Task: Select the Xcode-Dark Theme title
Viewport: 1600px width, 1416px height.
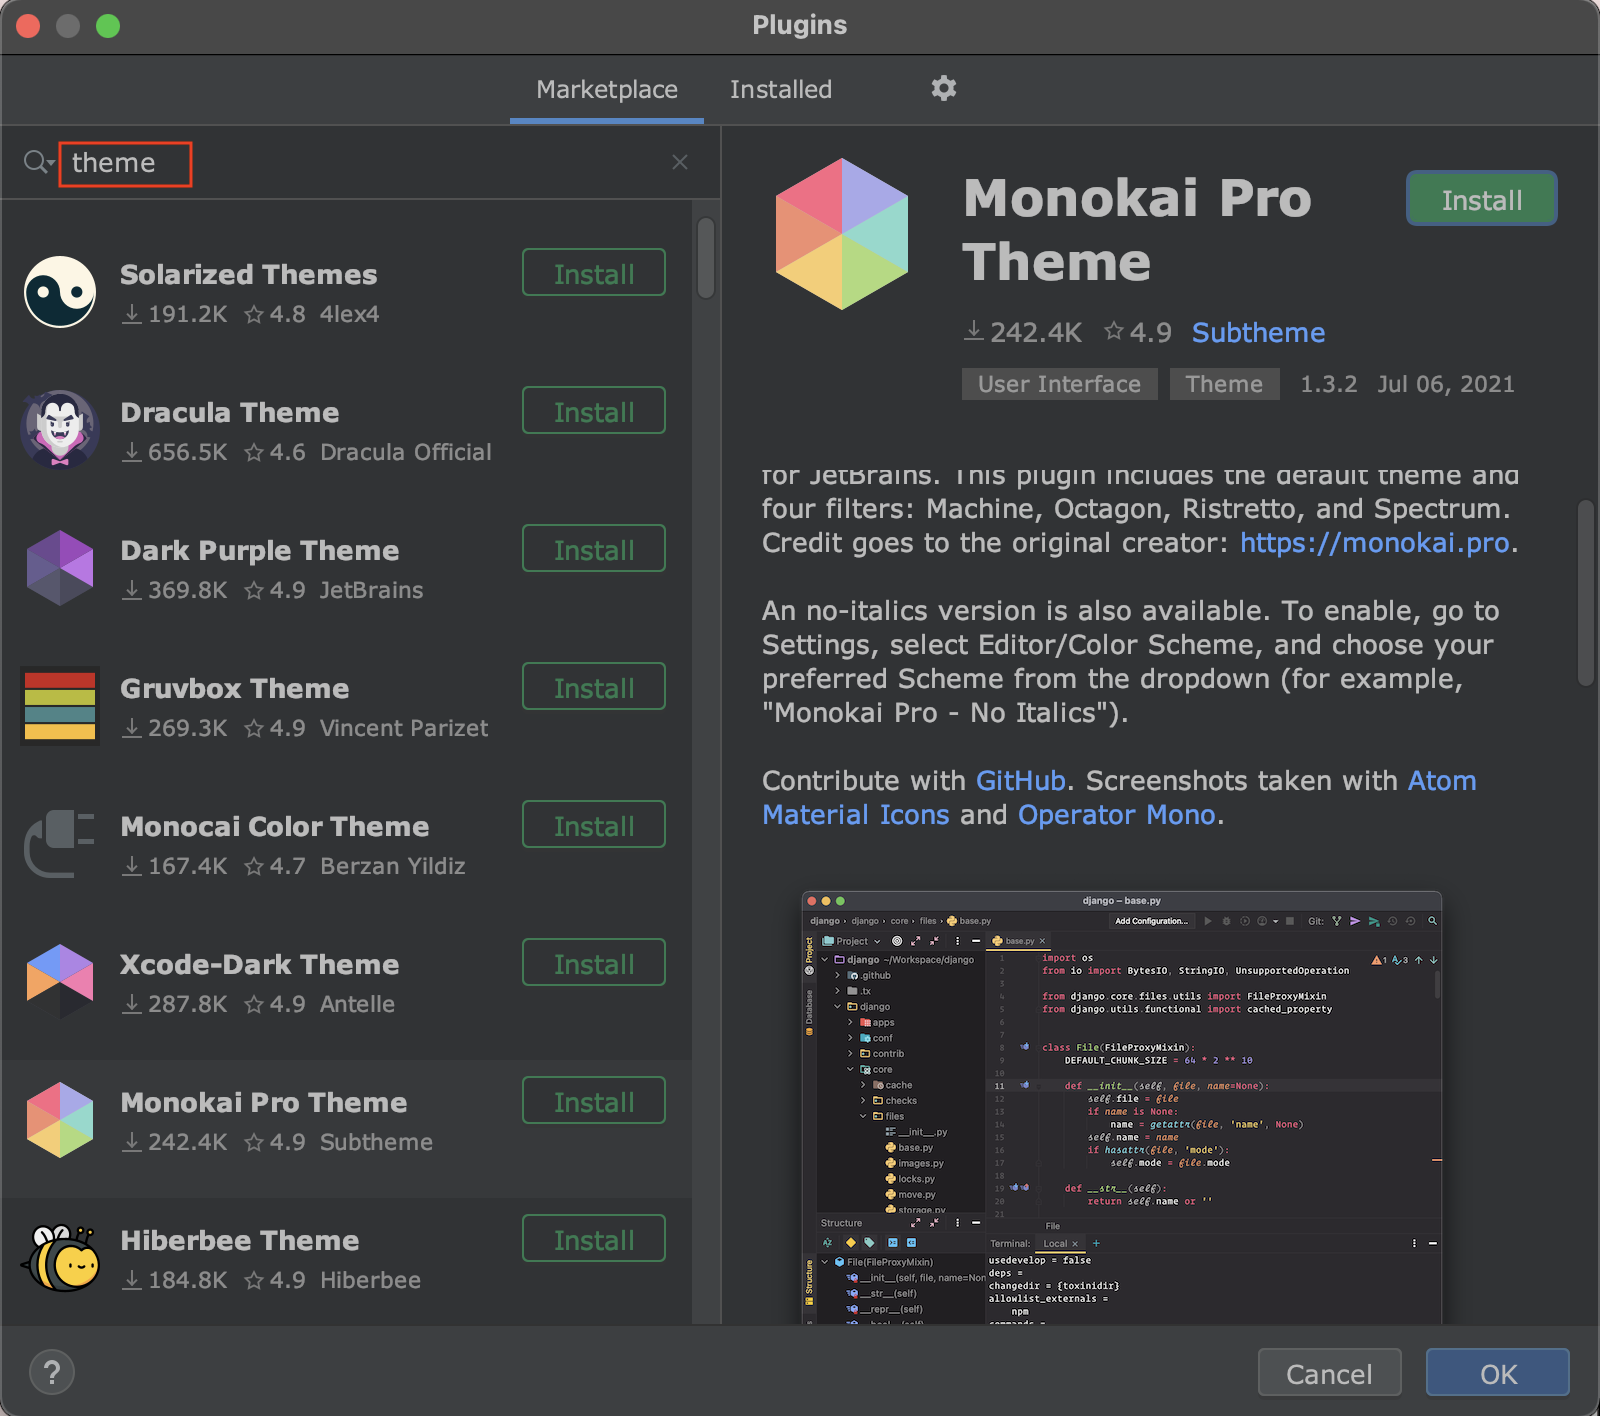Action: point(260,964)
